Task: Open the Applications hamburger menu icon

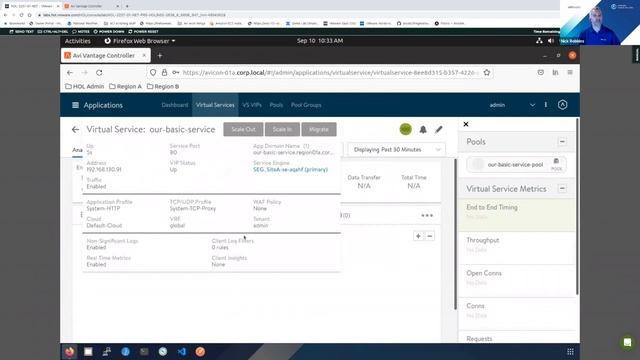Action: coord(76,105)
